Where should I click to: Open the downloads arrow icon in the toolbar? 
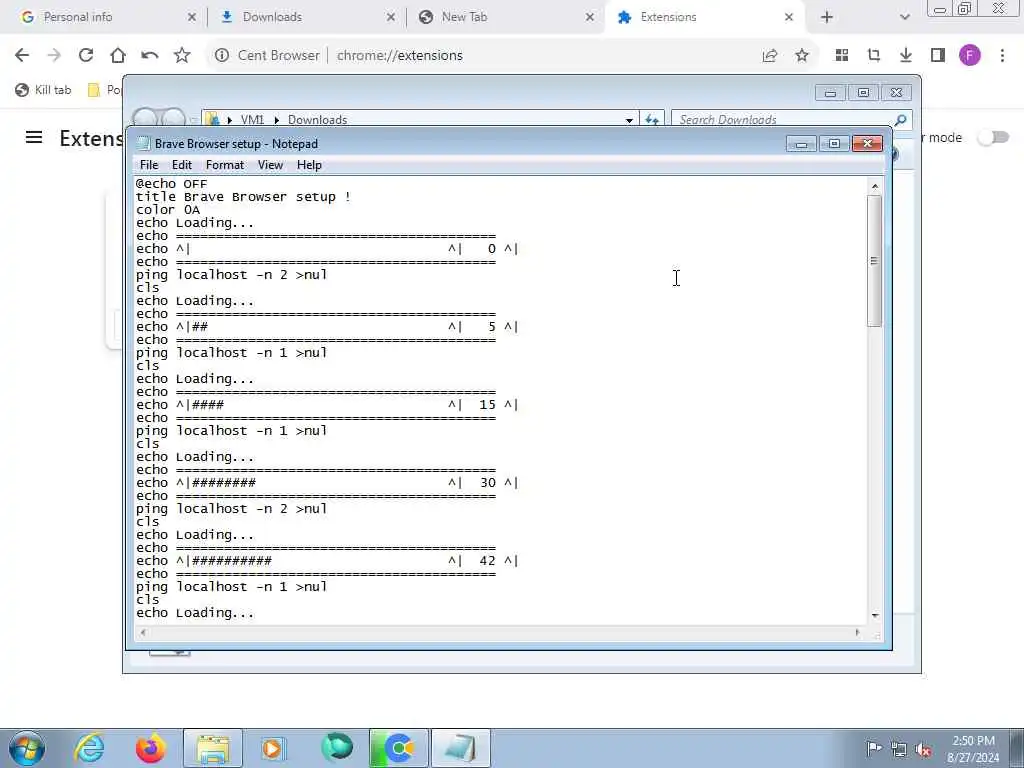pos(906,56)
